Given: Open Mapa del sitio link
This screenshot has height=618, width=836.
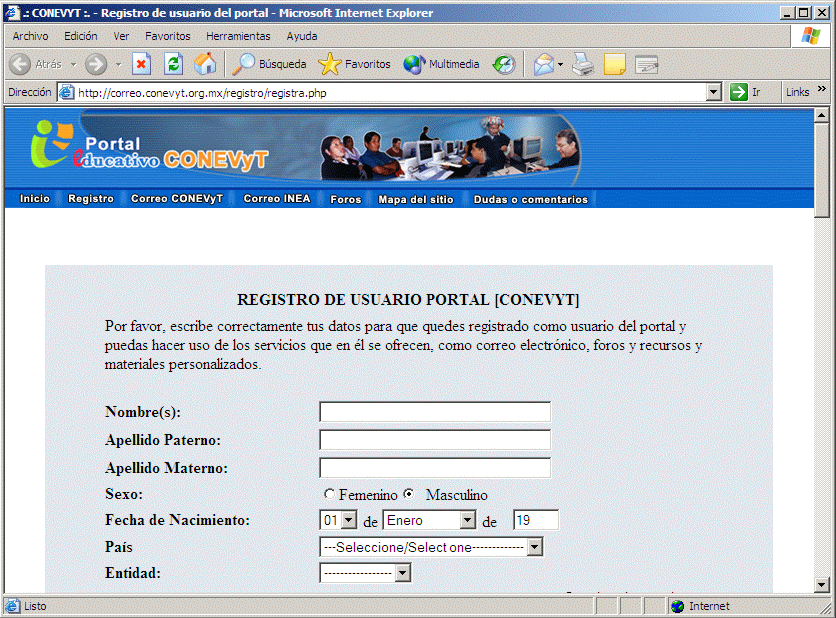Looking at the screenshot, I should (x=416, y=199).
